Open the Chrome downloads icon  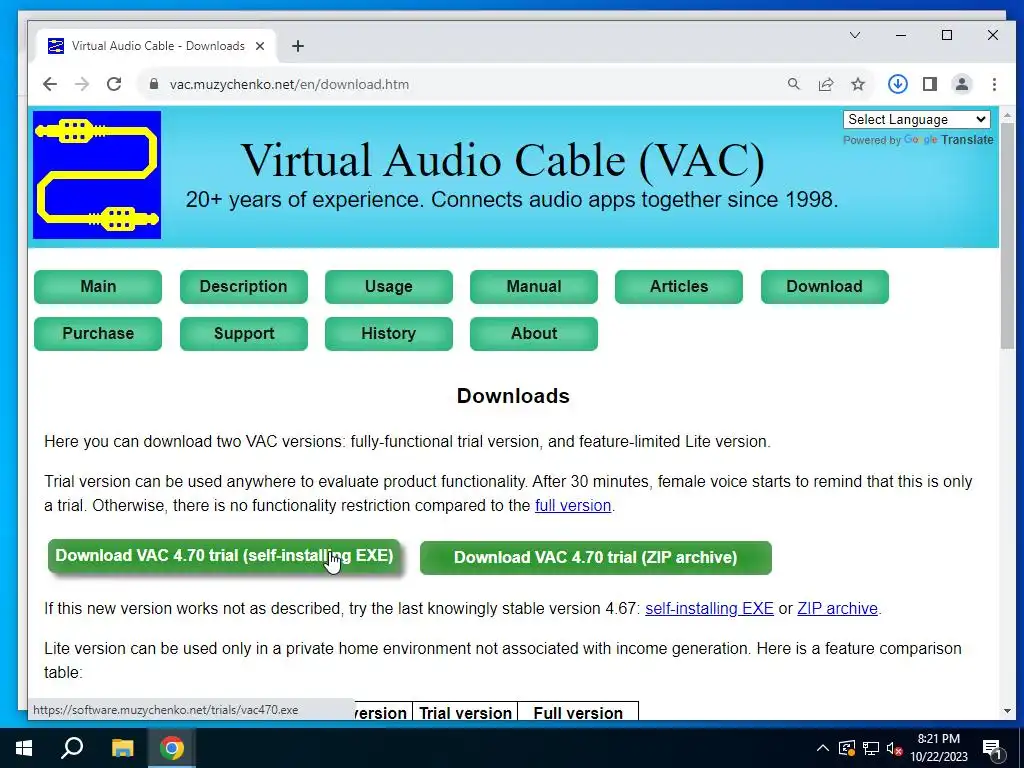point(898,84)
